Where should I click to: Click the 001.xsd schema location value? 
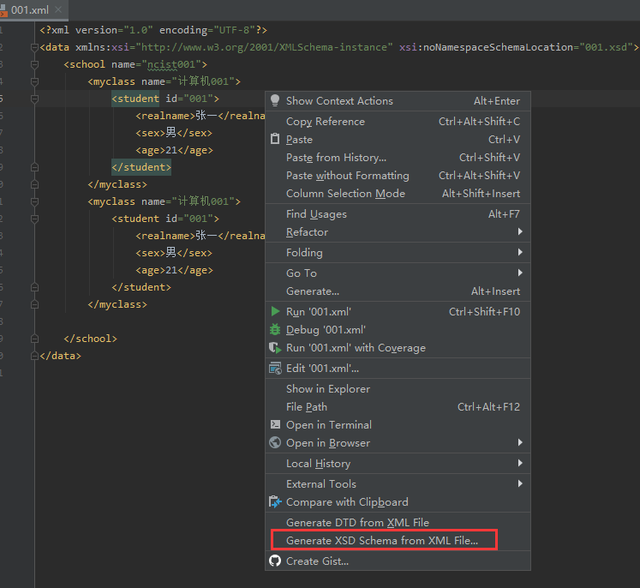click(606, 47)
